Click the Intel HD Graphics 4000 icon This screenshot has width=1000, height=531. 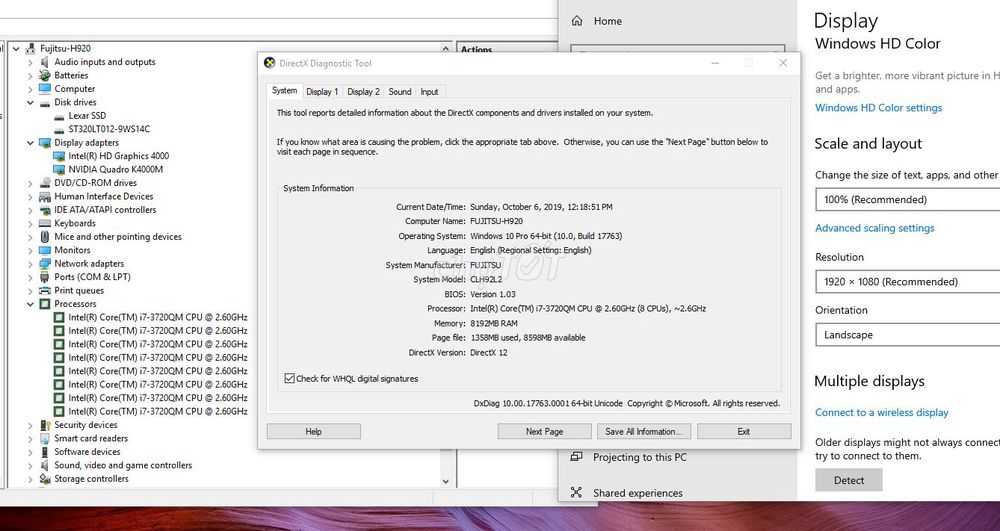pos(59,156)
